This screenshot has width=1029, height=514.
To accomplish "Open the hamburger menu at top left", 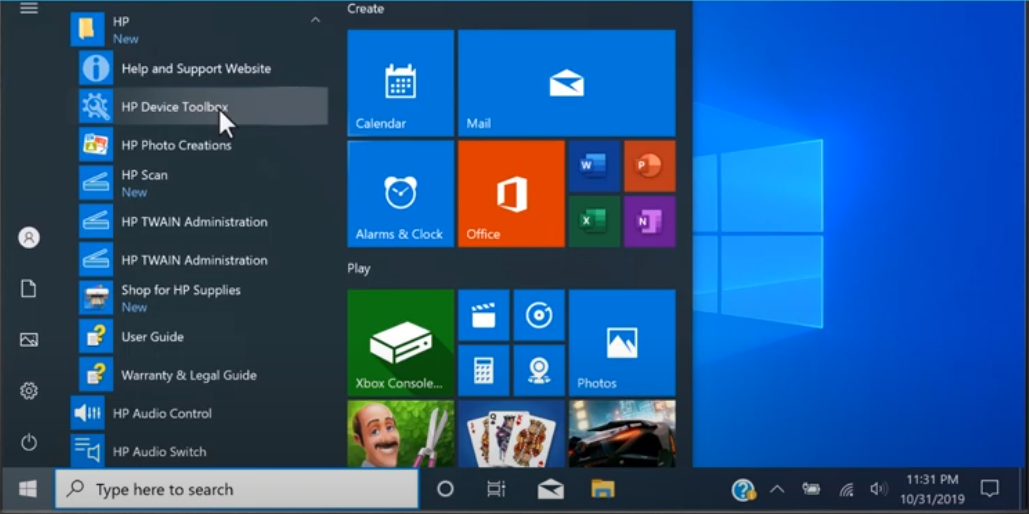I will [x=29, y=8].
